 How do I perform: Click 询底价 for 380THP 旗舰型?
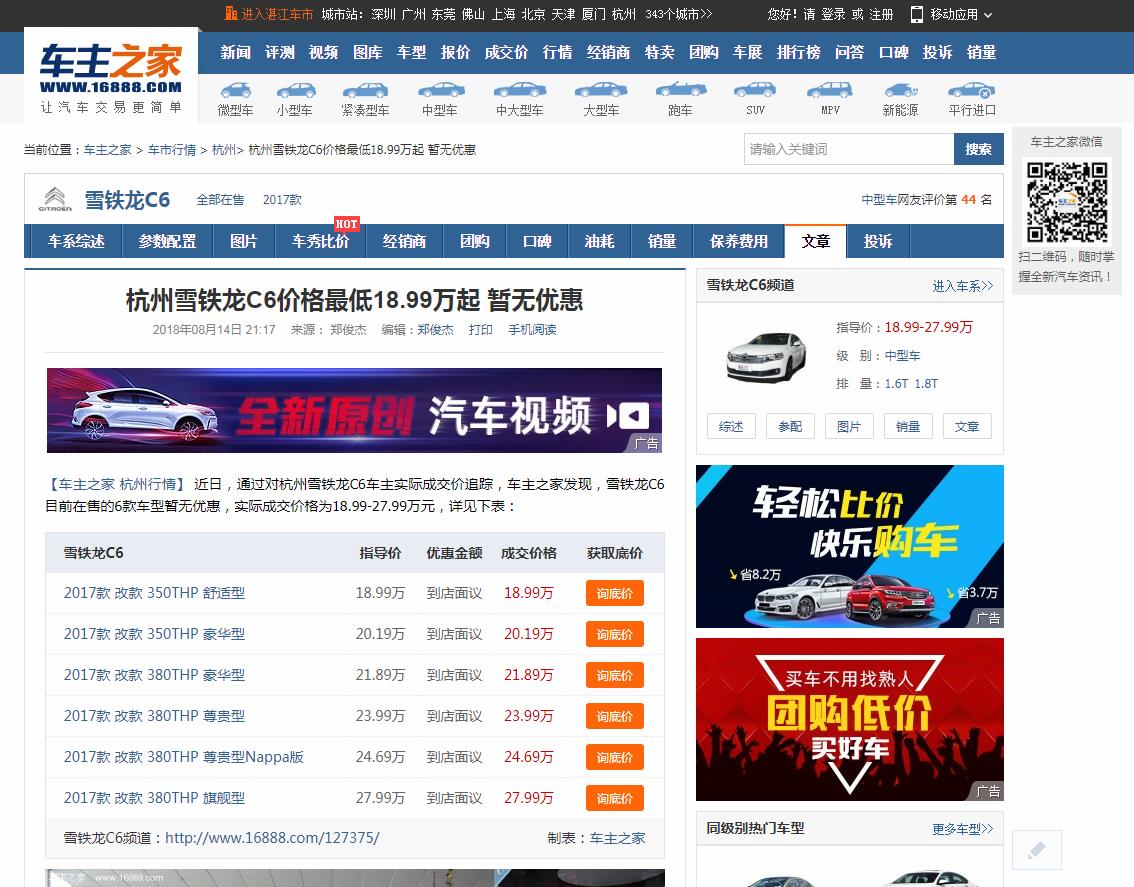[615, 798]
